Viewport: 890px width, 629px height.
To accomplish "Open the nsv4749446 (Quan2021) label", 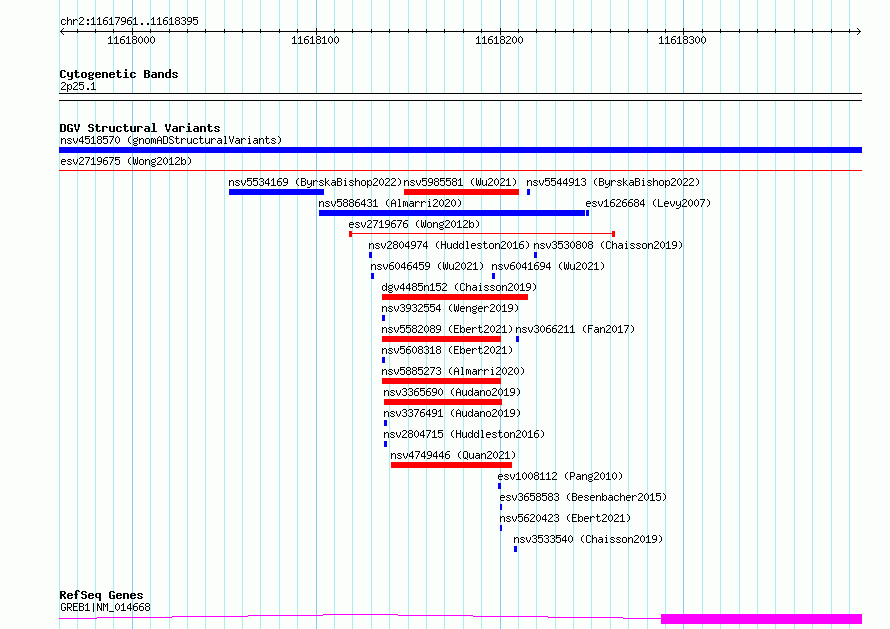I will (x=453, y=455).
